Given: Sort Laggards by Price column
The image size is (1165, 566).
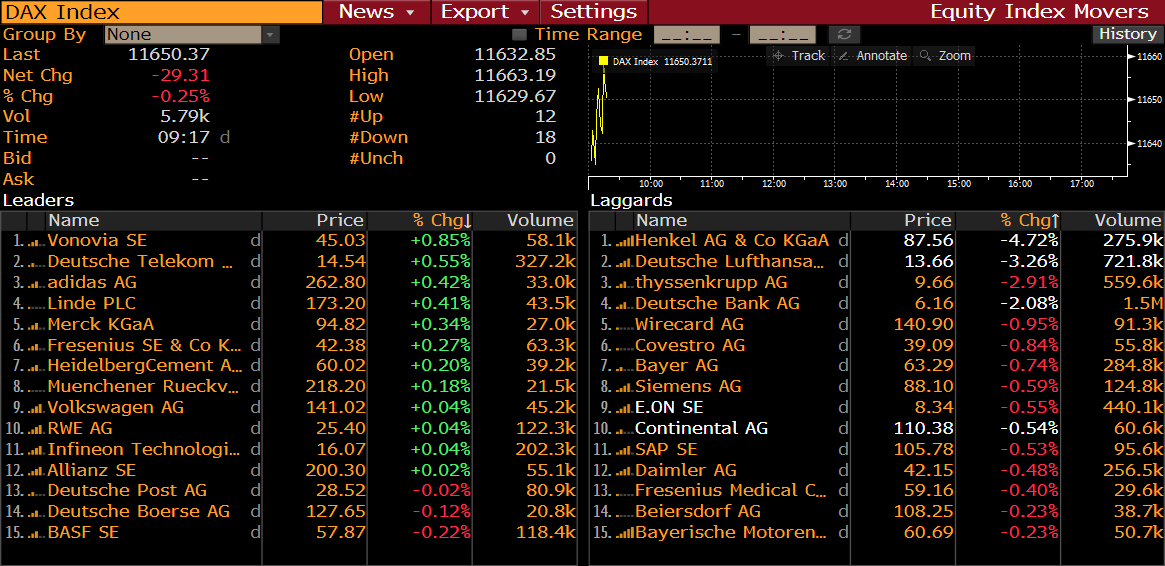Looking at the screenshot, I should [x=903, y=221].
